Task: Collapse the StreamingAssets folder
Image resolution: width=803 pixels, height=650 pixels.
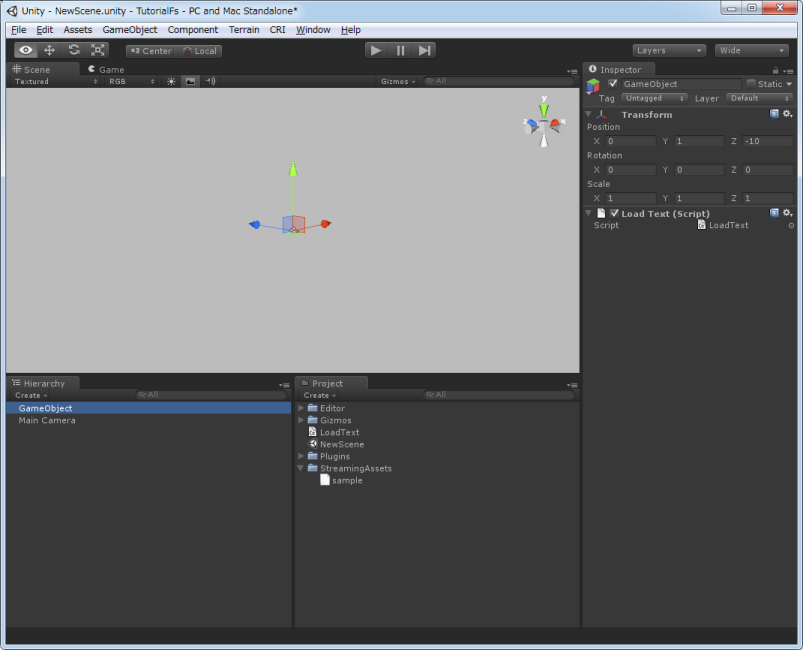Action: pos(301,468)
